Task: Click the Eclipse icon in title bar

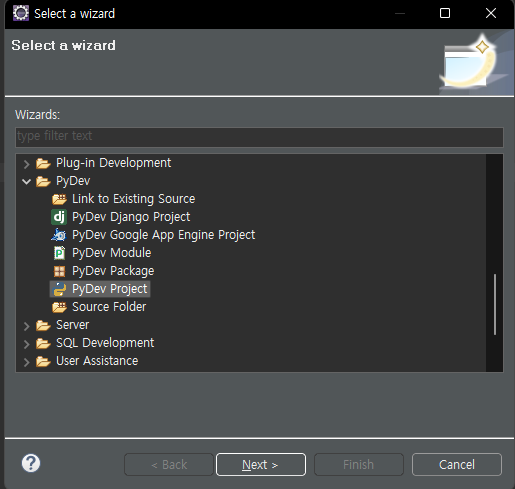Action: click(x=21, y=13)
